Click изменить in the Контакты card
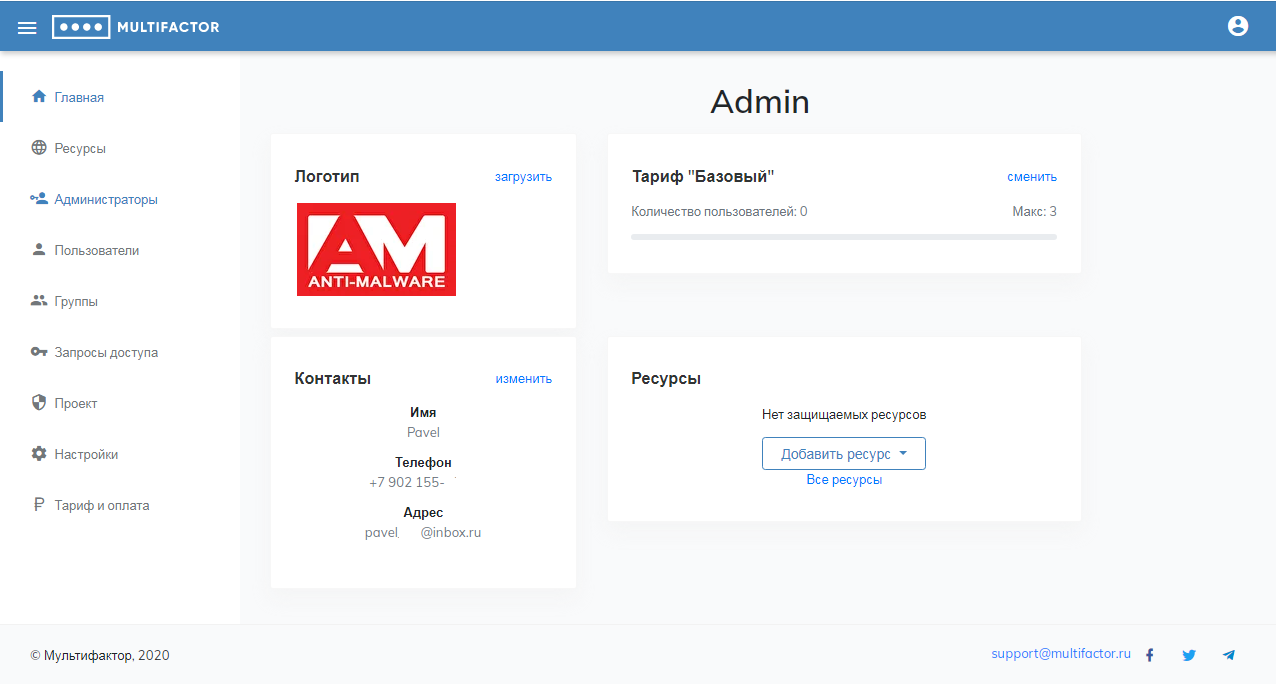Image resolution: width=1276 pixels, height=684 pixels. (524, 379)
